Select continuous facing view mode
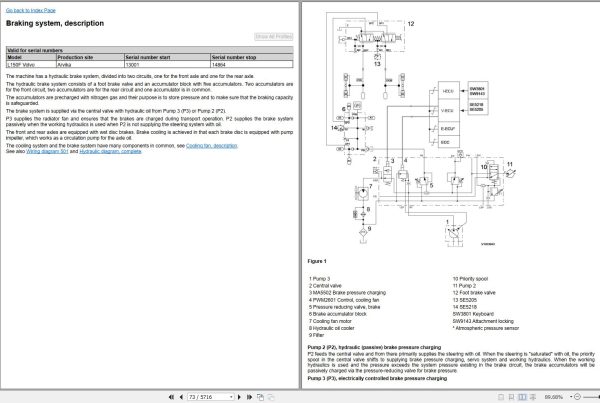 tap(533, 397)
